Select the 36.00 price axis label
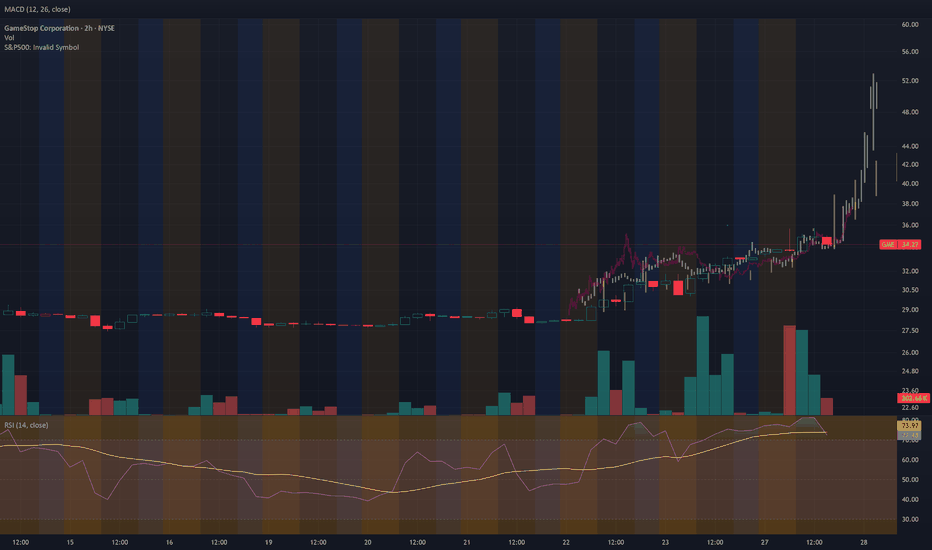 [909, 225]
